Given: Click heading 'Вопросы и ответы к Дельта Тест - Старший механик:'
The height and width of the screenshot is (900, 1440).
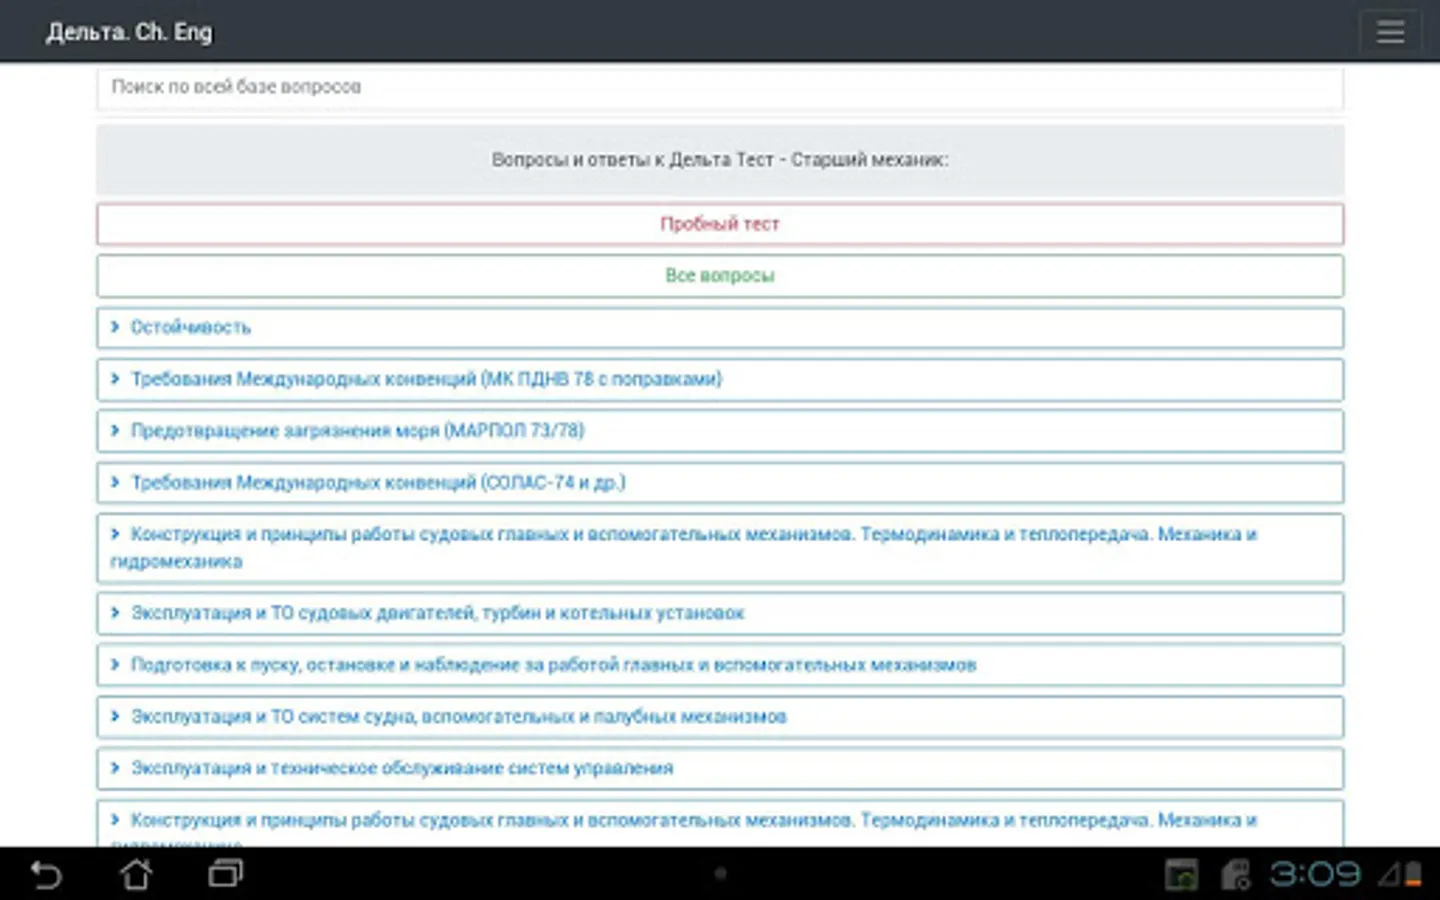Looking at the screenshot, I should (x=720, y=160).
